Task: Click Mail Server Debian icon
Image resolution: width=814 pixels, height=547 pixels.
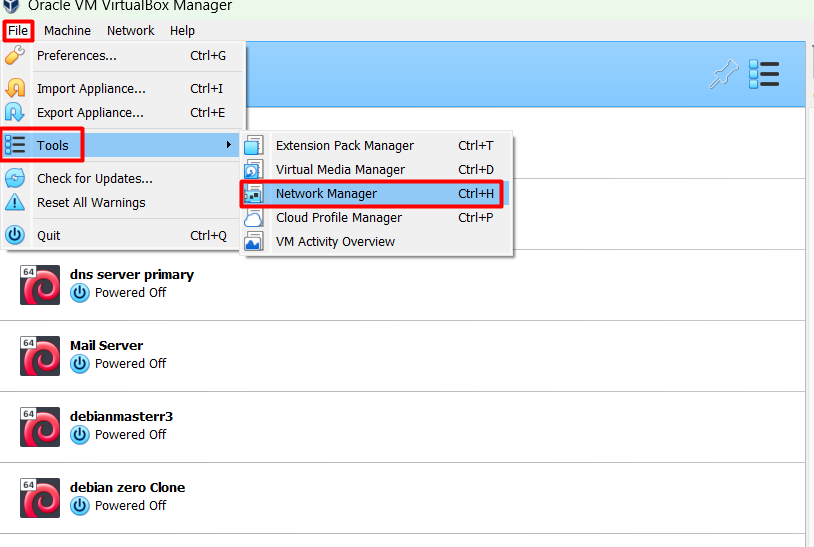Action: coord(40,356)
